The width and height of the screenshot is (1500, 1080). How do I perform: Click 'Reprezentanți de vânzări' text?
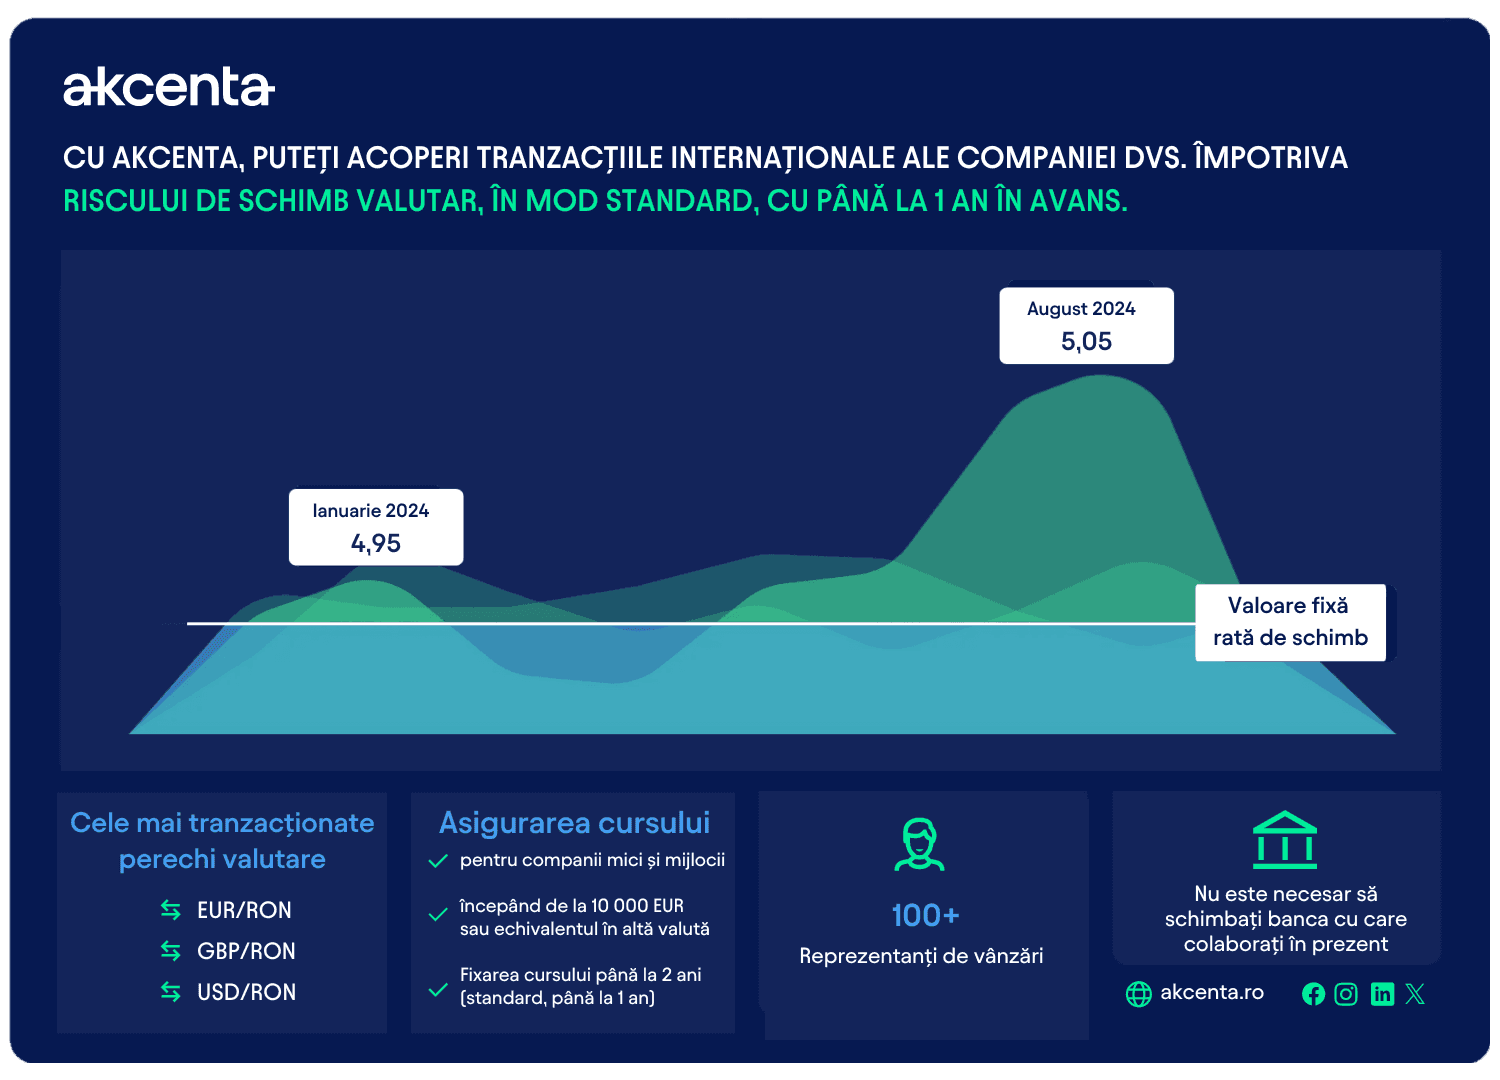coord(921,956)
